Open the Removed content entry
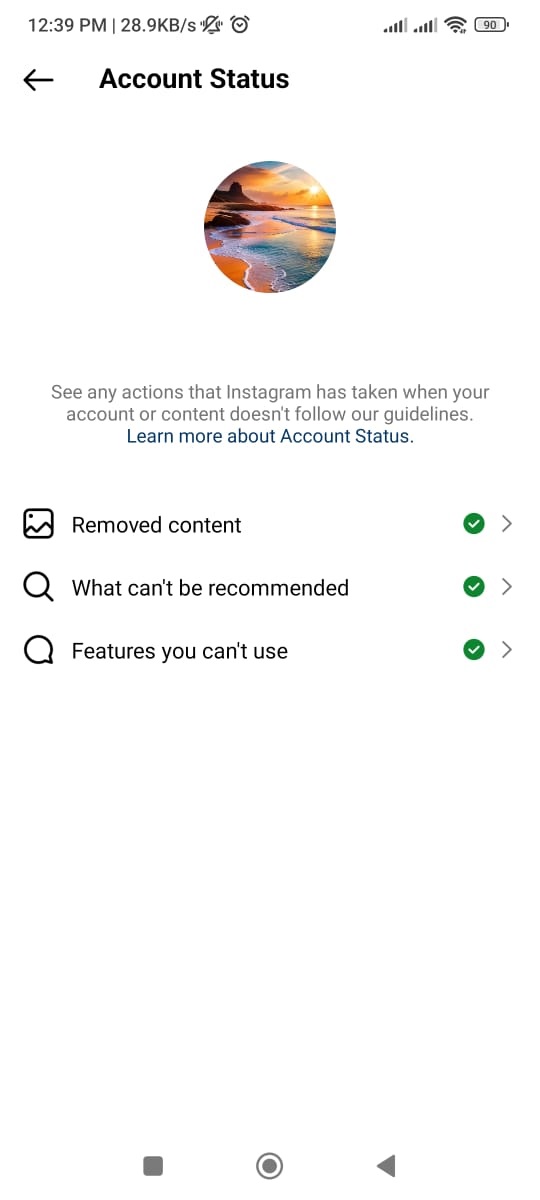The image size is (540, 1200). tap(270, 524)
